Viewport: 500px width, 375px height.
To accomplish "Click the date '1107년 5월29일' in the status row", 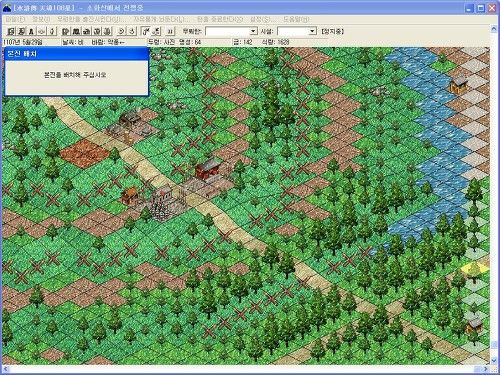I will 23,42.
